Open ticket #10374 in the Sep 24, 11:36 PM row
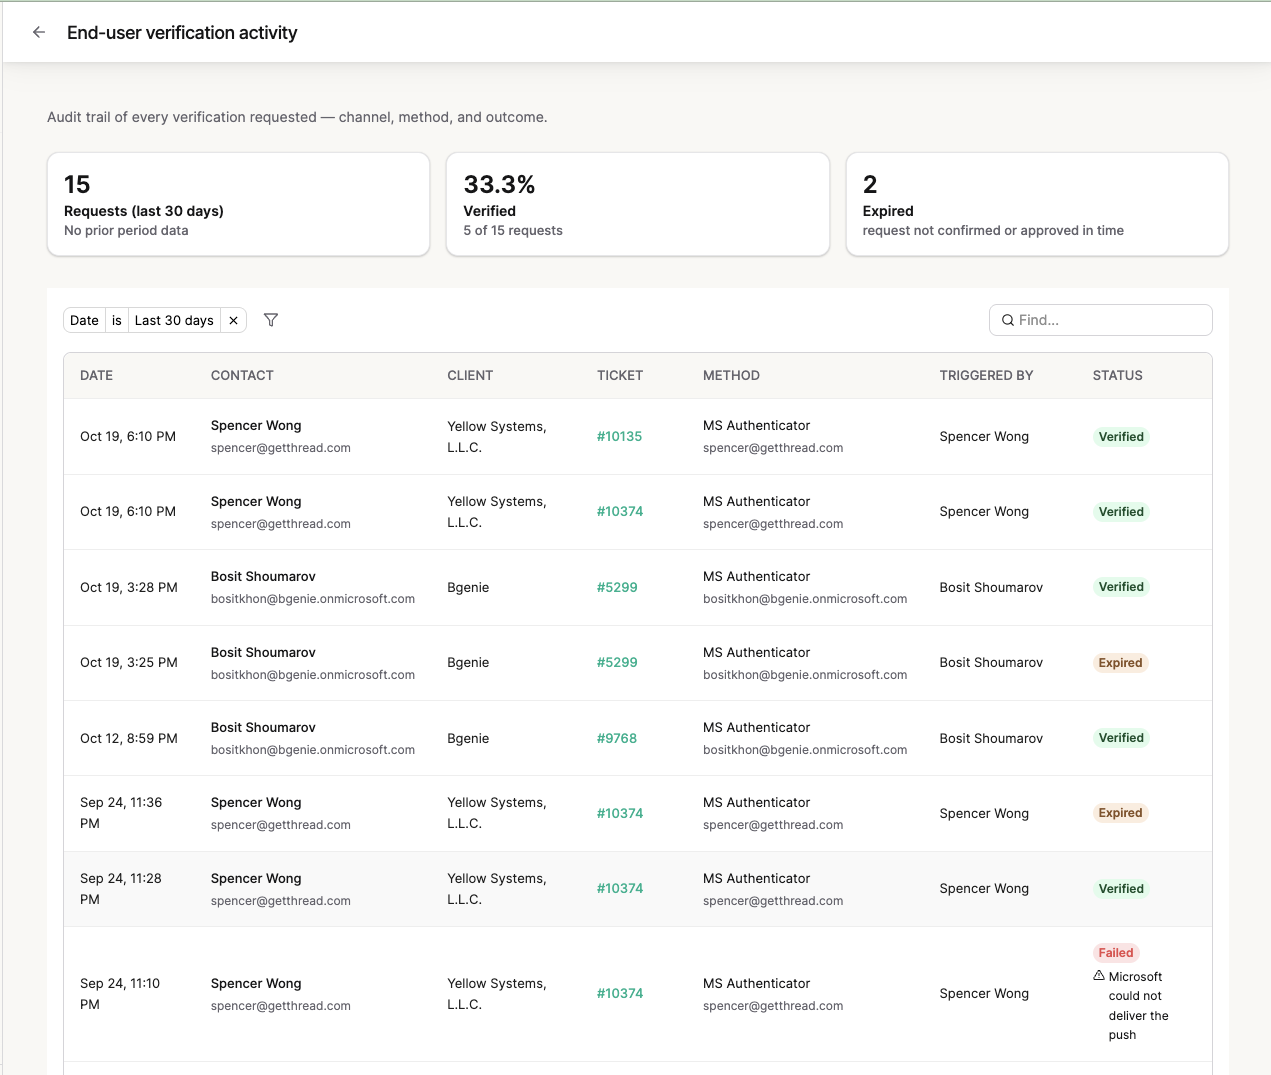Screen dimensions: 1271x1075 (620, 814)
